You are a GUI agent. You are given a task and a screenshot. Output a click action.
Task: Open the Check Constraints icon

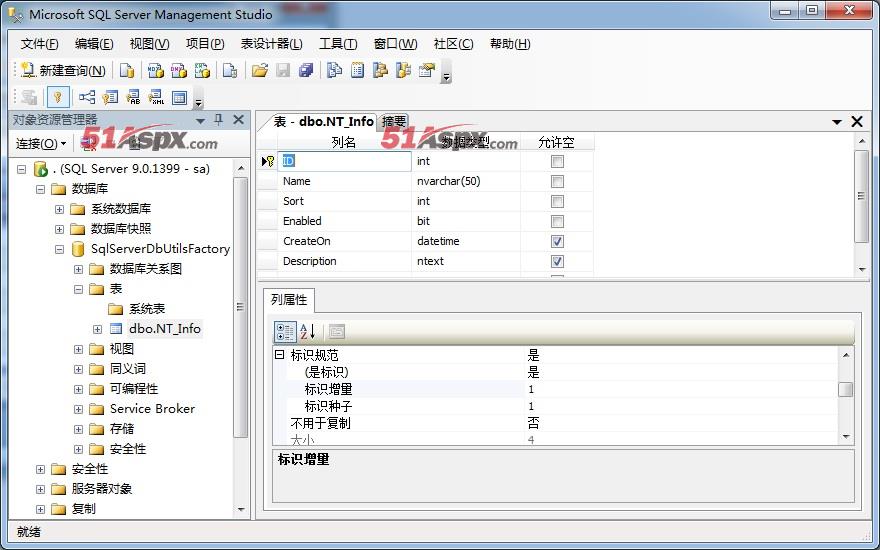(x=179, y=97)
